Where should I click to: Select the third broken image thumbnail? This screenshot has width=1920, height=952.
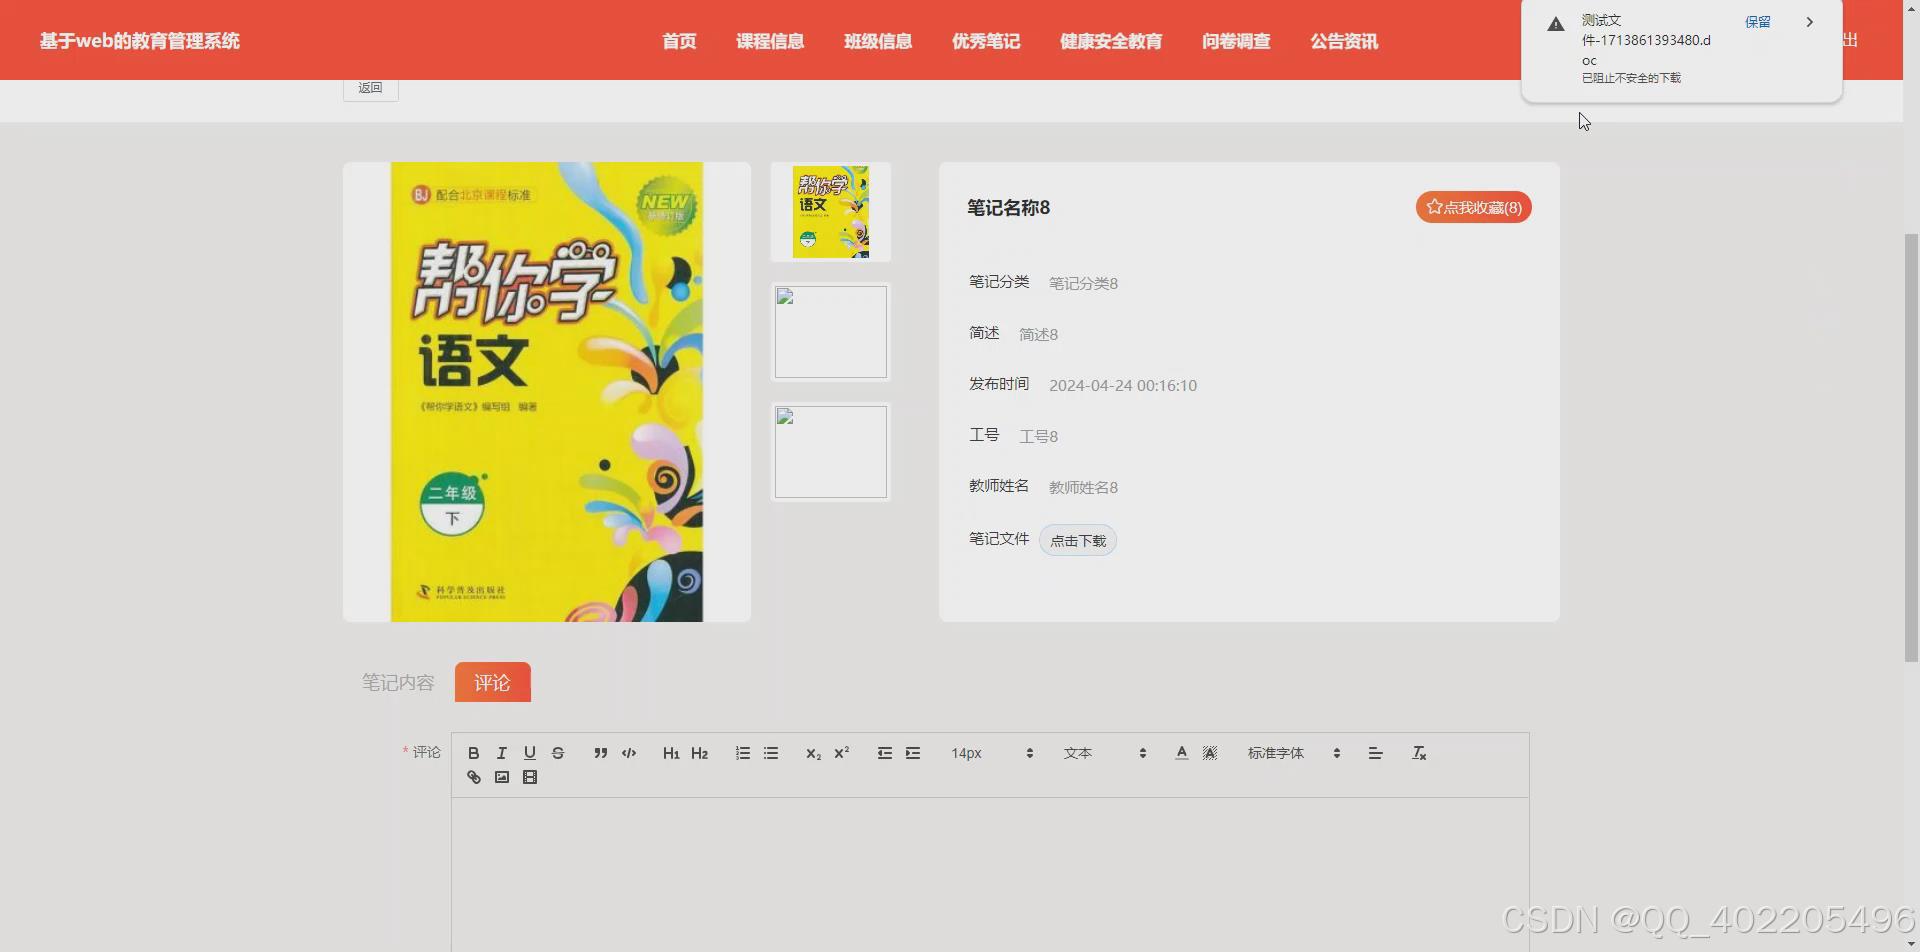click(830, 452)
